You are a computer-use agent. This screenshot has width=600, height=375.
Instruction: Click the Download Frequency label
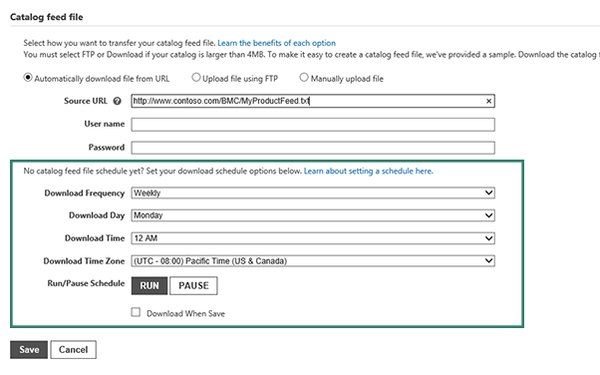(x=85, y=193)
